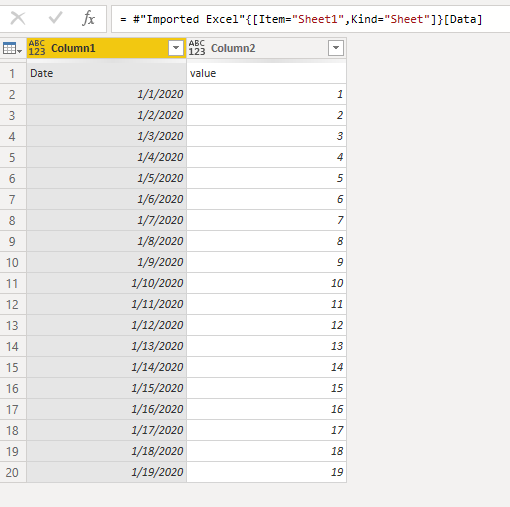This screenshot has width=510, height=507.
Task: Select Column2 cell next to 1/15/2020
Action: 266,388
